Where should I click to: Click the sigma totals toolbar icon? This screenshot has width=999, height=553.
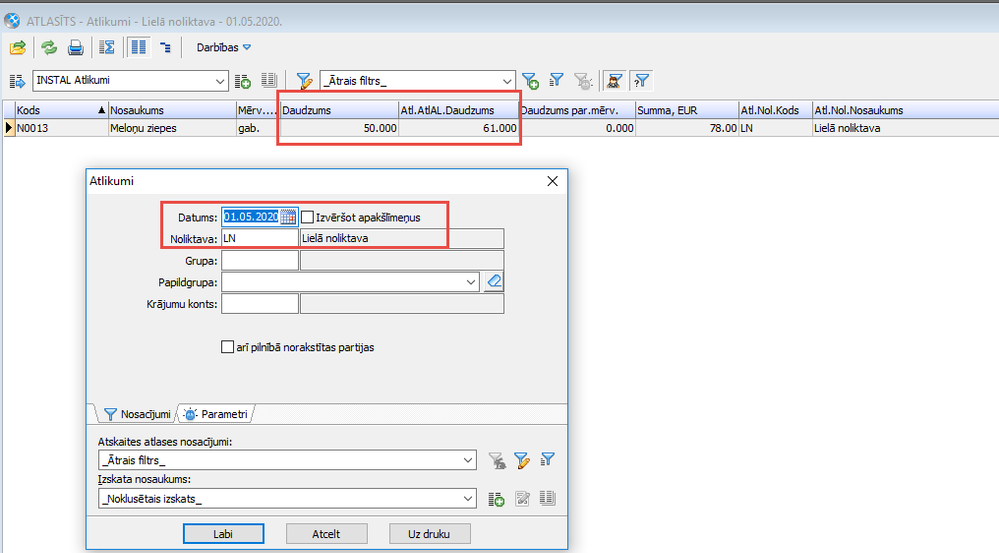tap(107, 47)
